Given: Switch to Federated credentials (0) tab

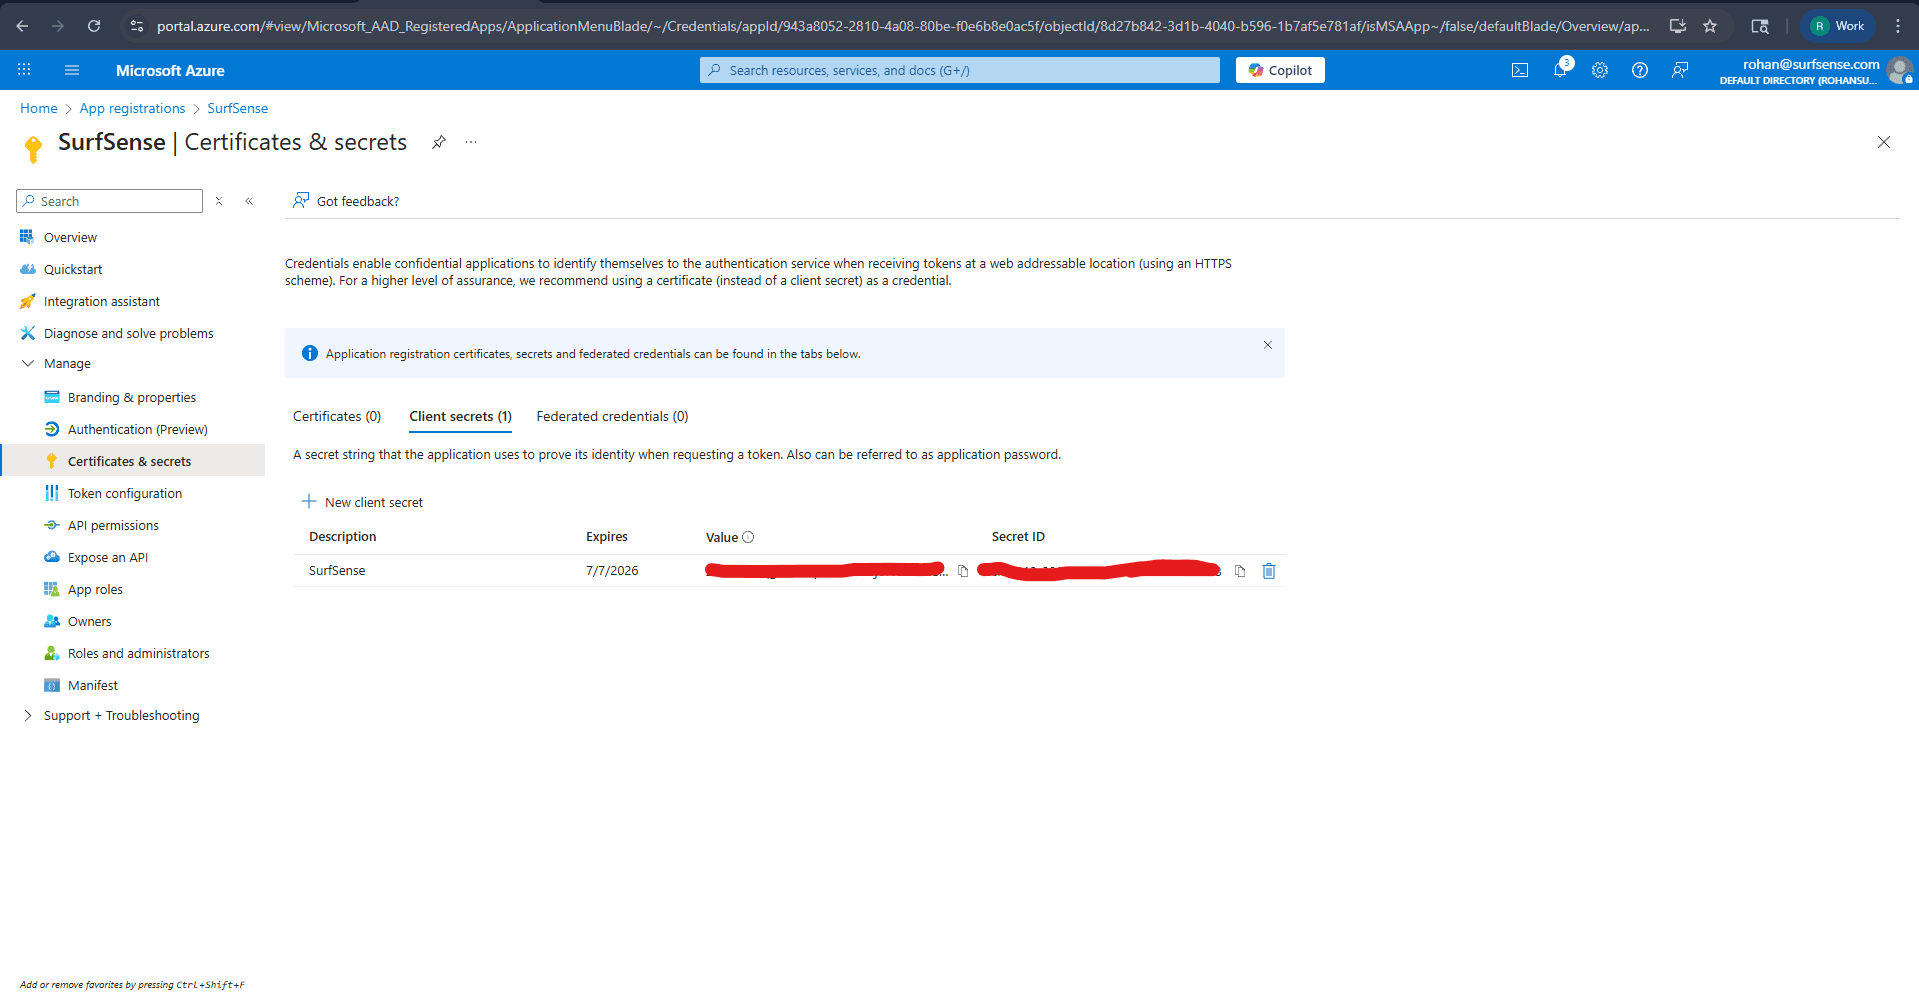Looking at the screenshot, I should pos(612,417).
